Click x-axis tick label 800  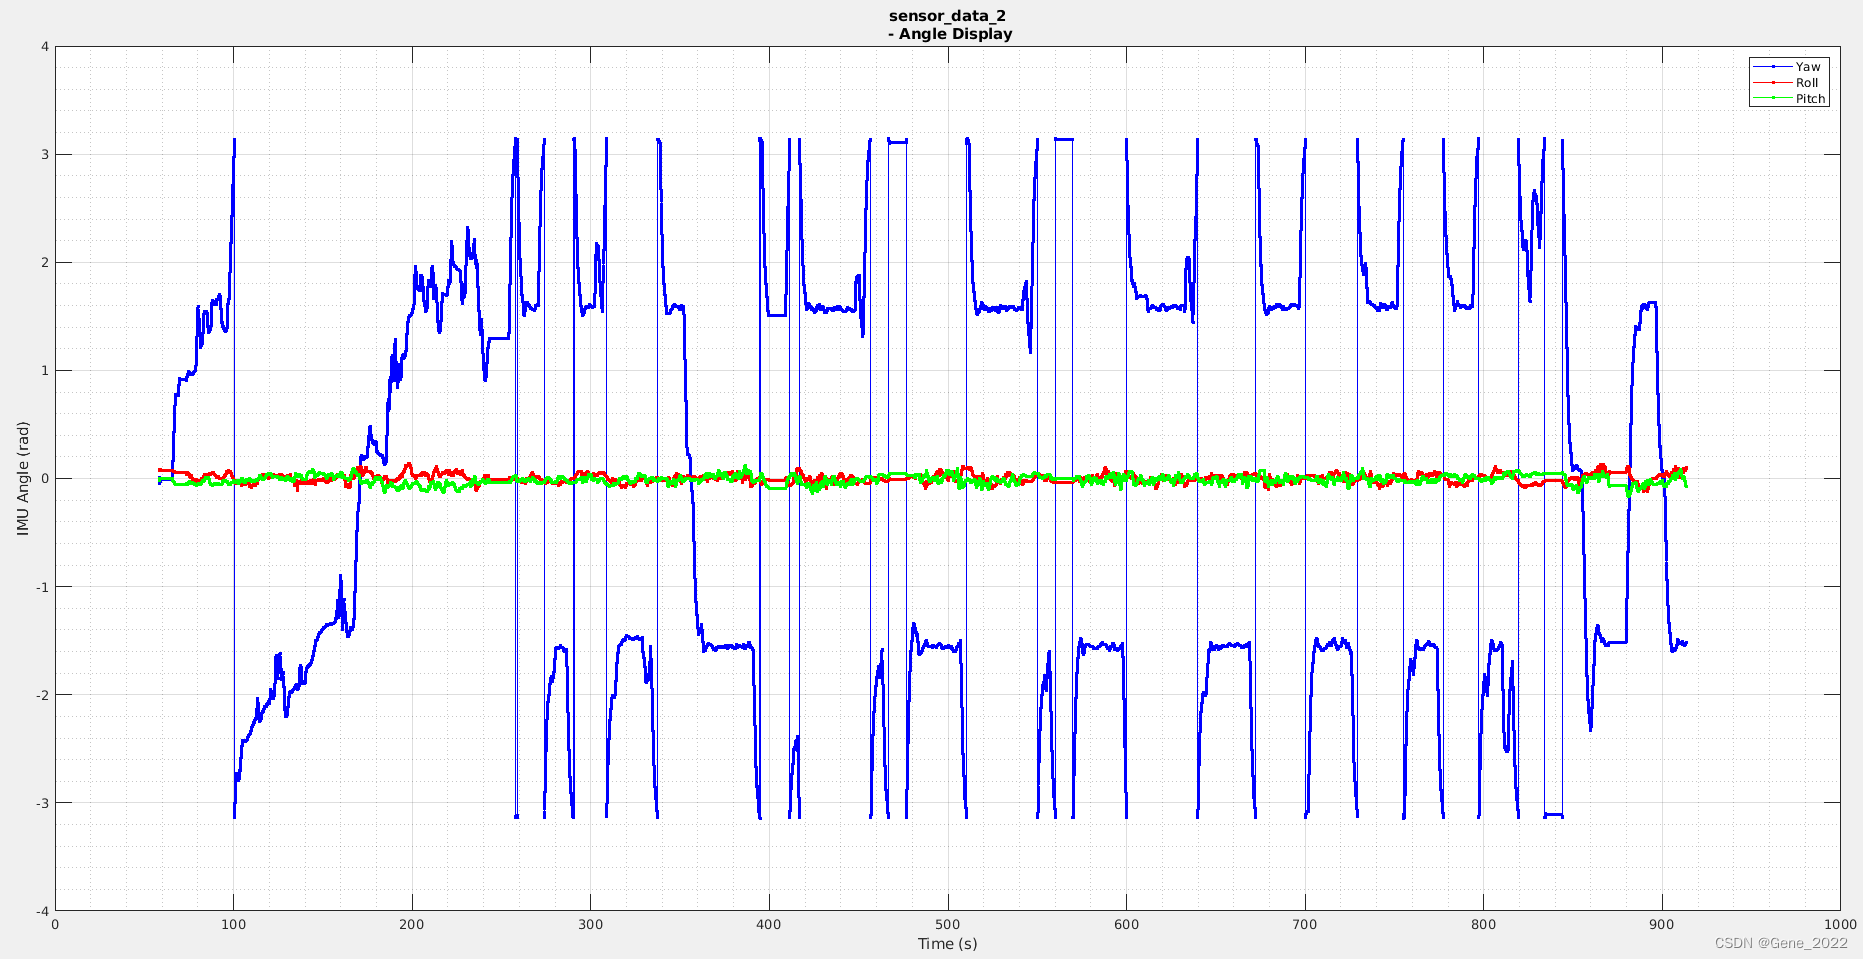pos(1483,925)
